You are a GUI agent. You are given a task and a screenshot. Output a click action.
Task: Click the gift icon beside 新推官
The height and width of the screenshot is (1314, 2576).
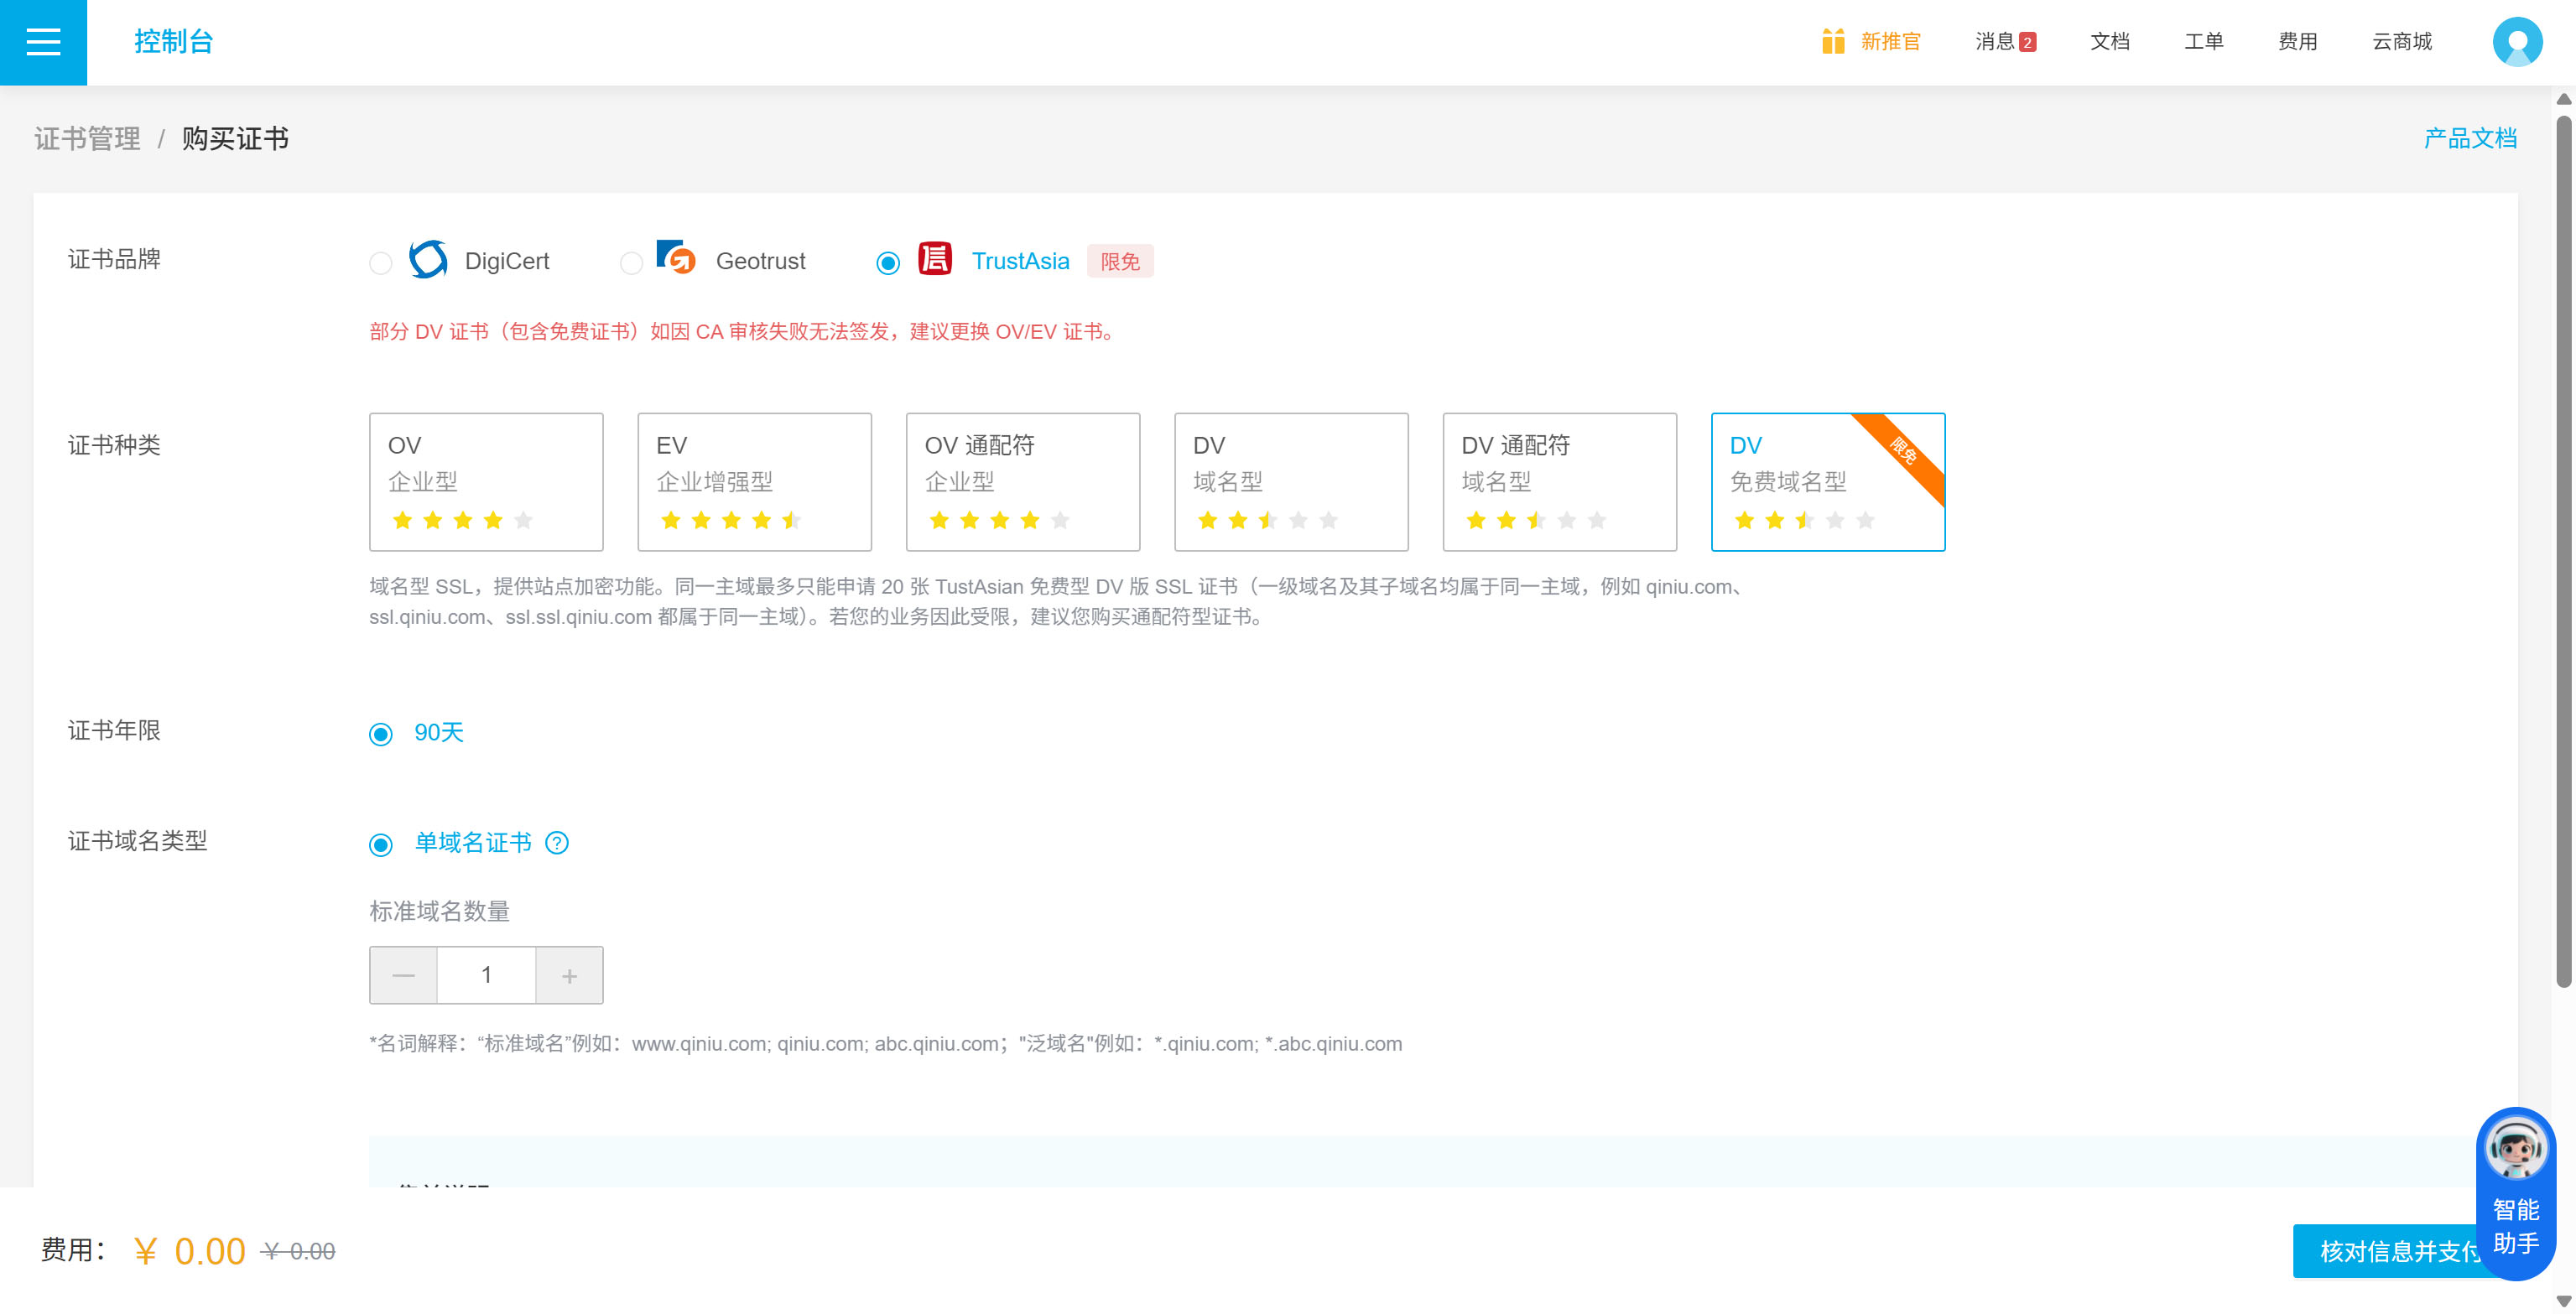[x=1832, y=42]
